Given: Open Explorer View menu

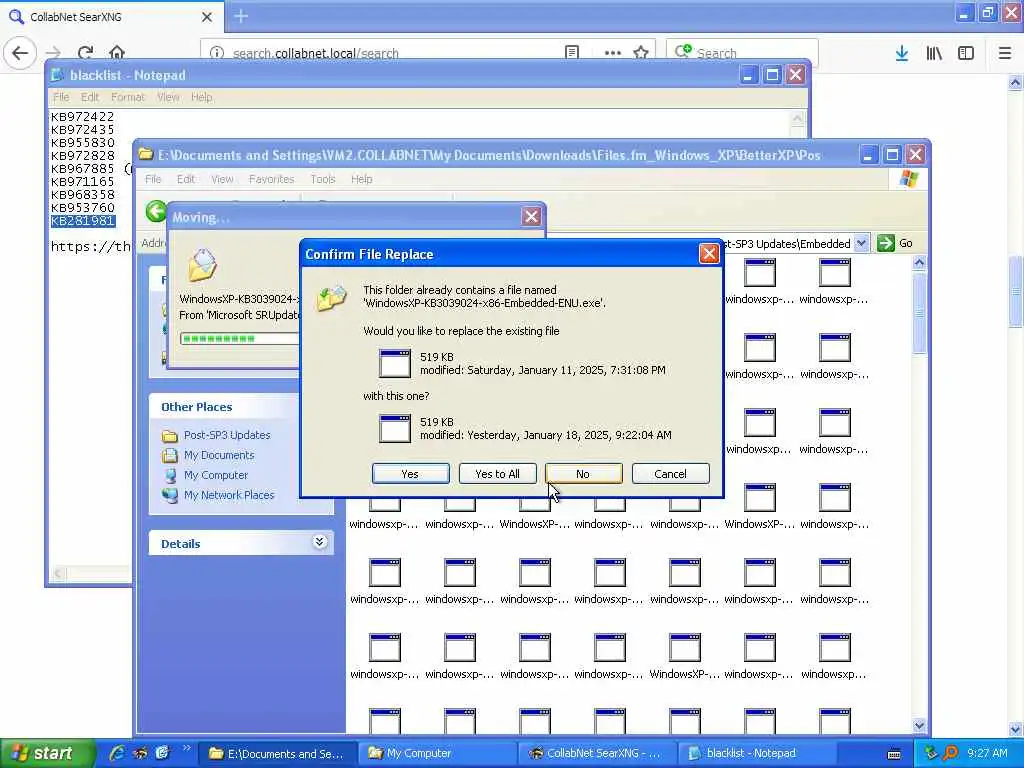Looking at the screenshot, I should point(222,179).
